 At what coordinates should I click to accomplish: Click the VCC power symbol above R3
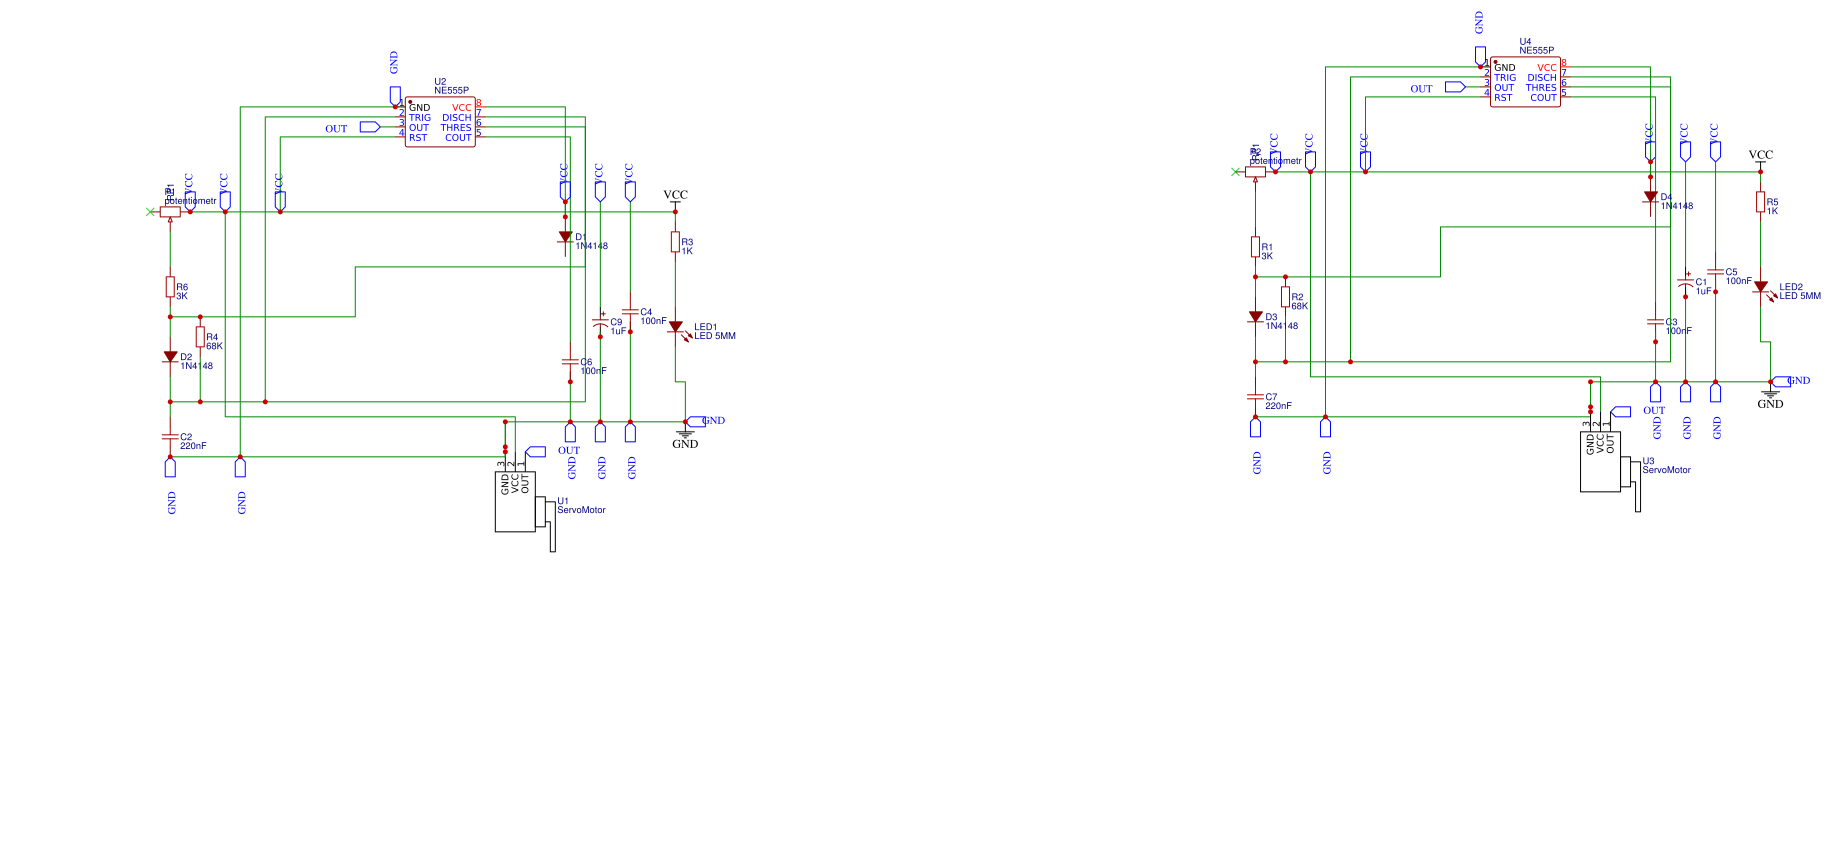(x=675, y=202)
